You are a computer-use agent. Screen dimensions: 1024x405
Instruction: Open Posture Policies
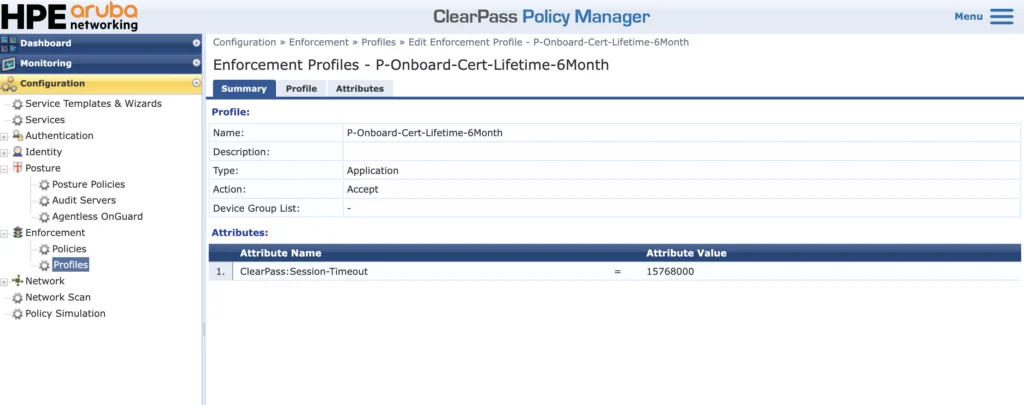click(x=89, y=184)
